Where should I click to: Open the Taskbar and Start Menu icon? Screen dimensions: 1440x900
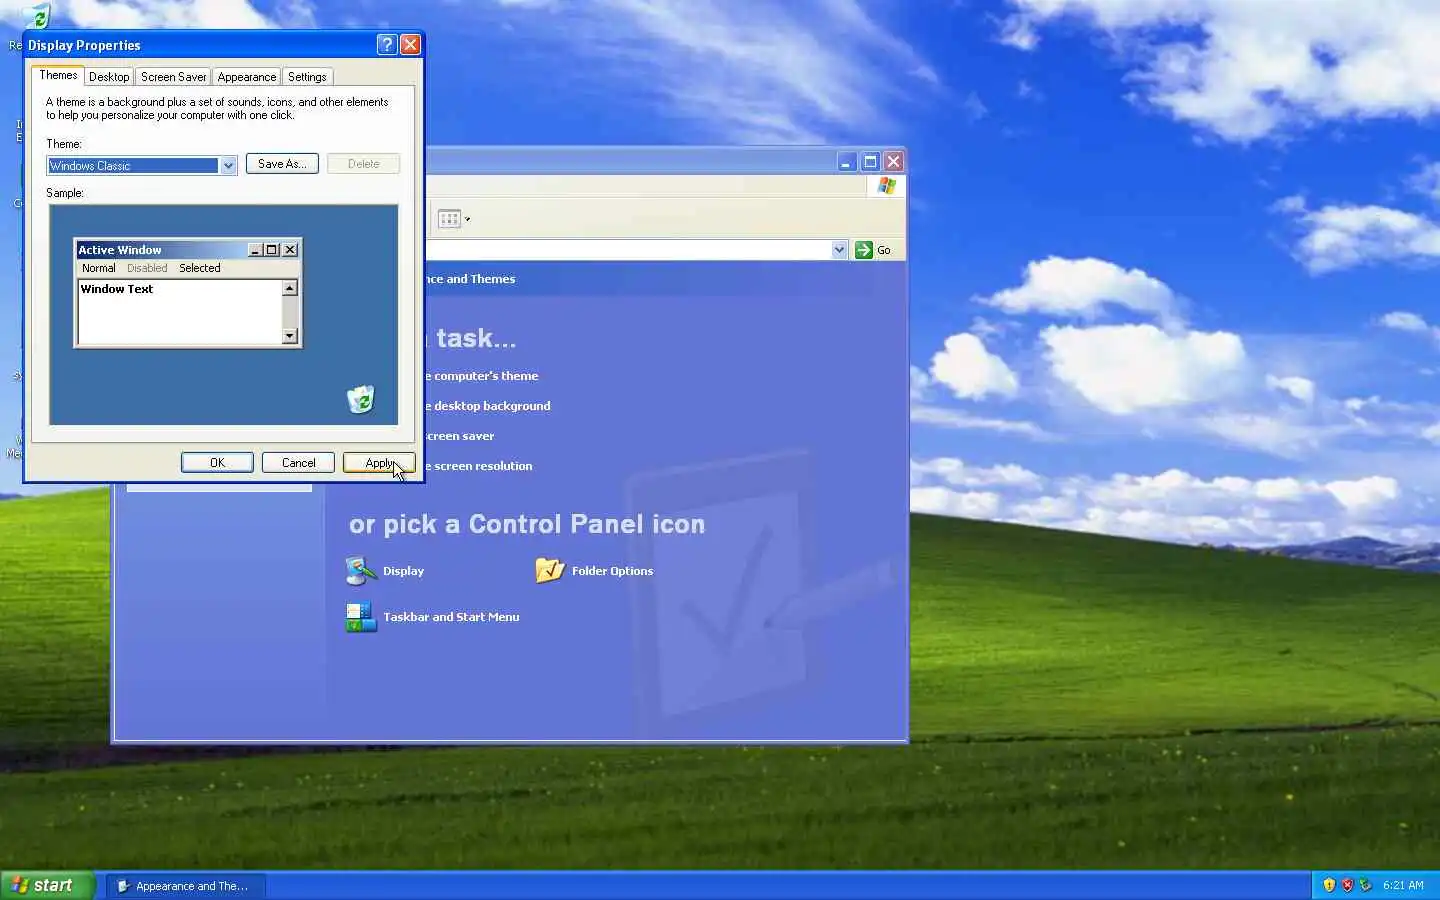point(361,617)
